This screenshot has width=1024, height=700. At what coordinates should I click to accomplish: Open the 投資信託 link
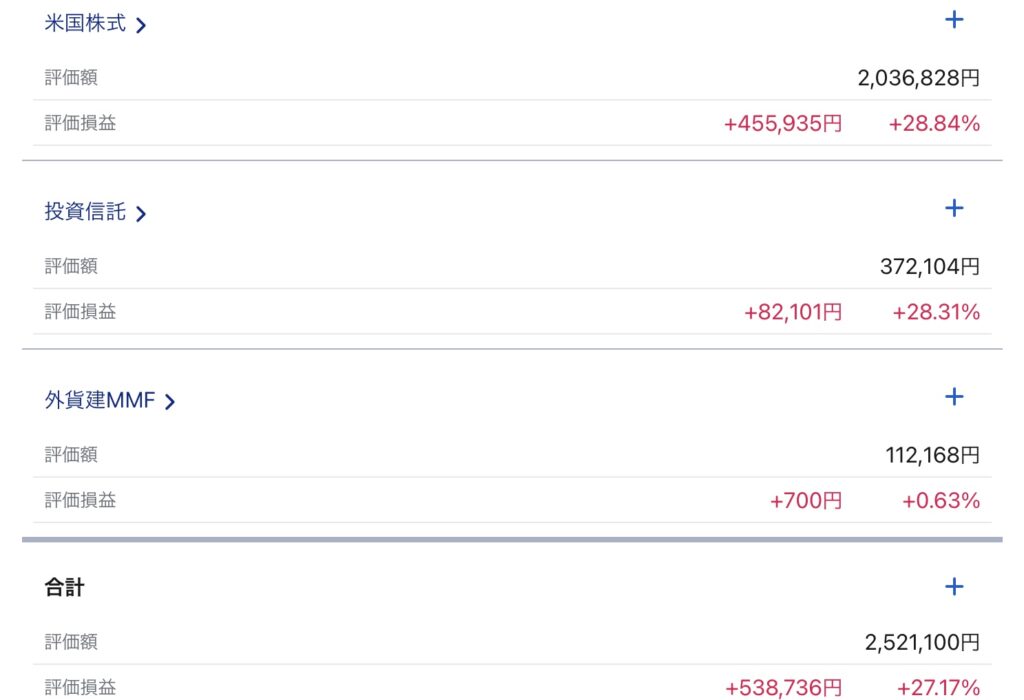(x=85, y=212)
